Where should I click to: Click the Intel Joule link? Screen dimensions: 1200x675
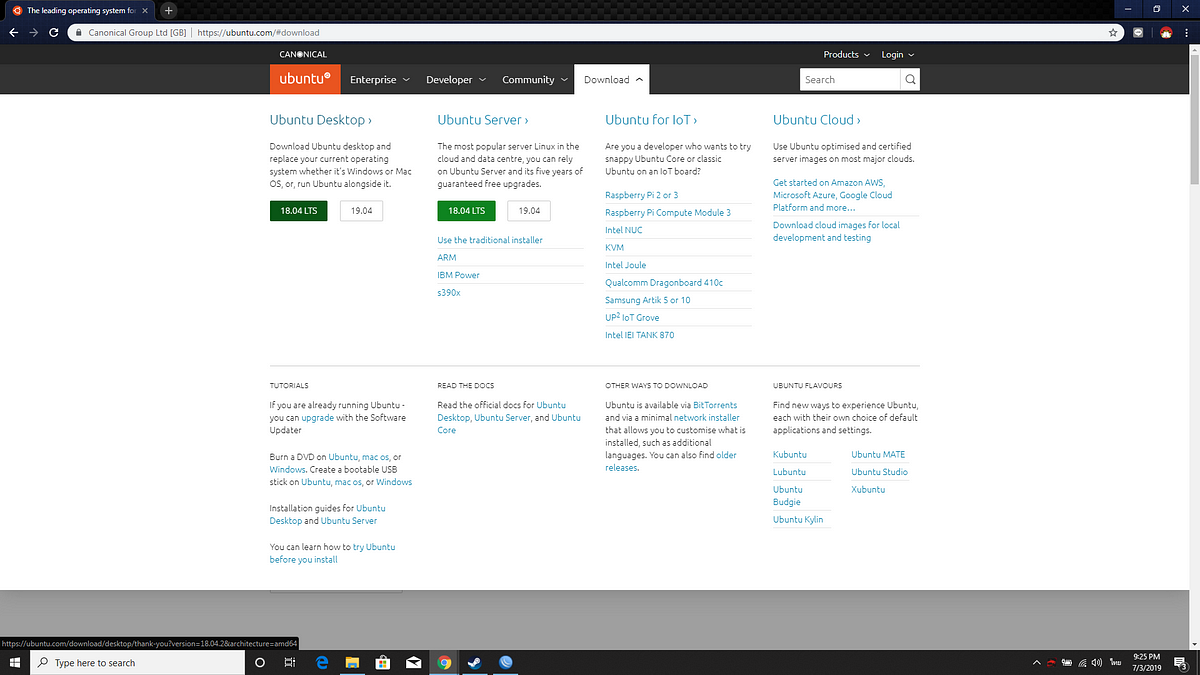click(x=626, y=265)
